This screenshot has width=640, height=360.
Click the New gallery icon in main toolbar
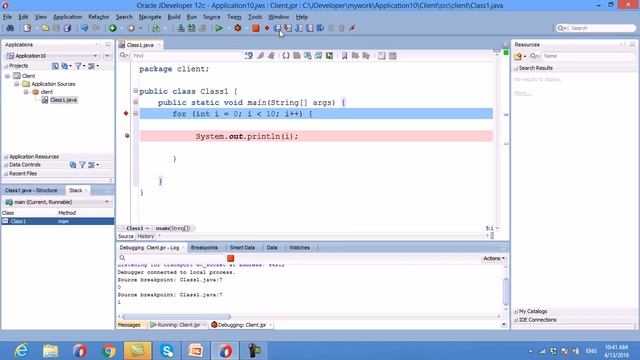coord(27,28)
